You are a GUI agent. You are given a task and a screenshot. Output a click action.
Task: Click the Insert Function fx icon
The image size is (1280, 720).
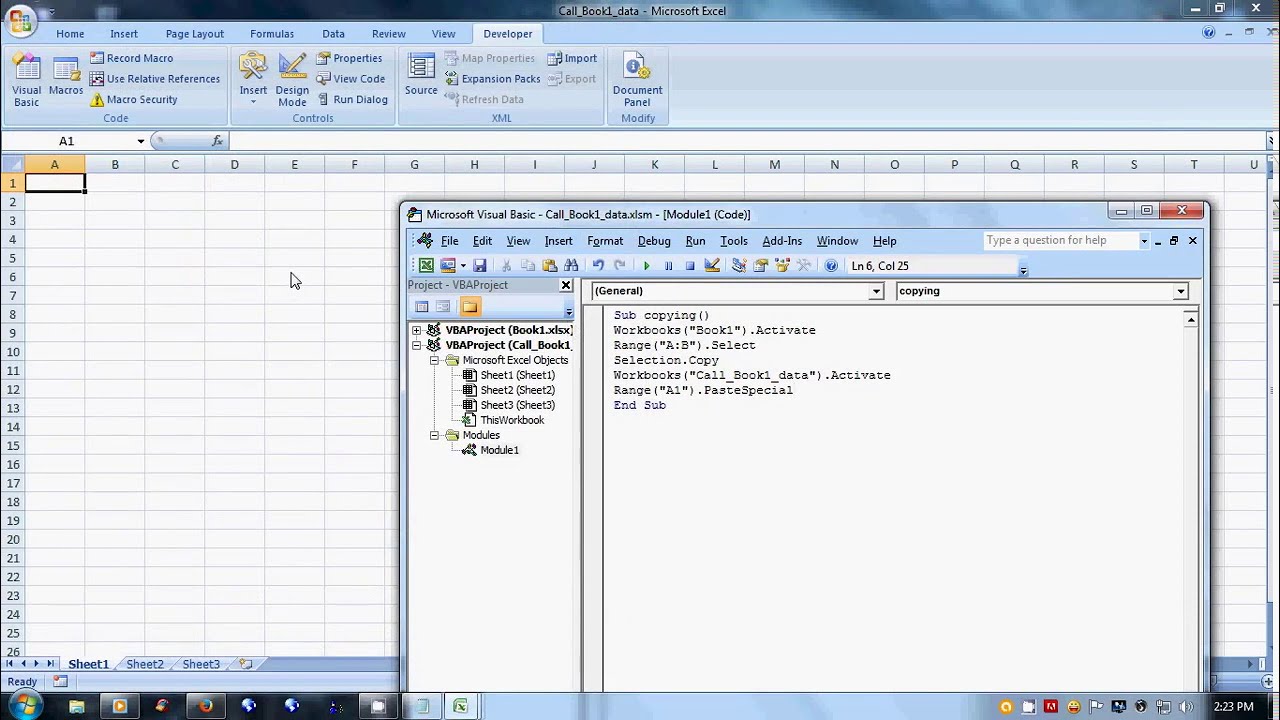pyautogui.click(x=217, y=141)
